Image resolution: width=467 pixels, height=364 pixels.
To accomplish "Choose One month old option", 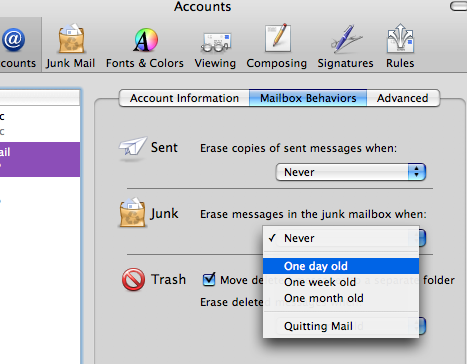I will [x=341, y=298].
